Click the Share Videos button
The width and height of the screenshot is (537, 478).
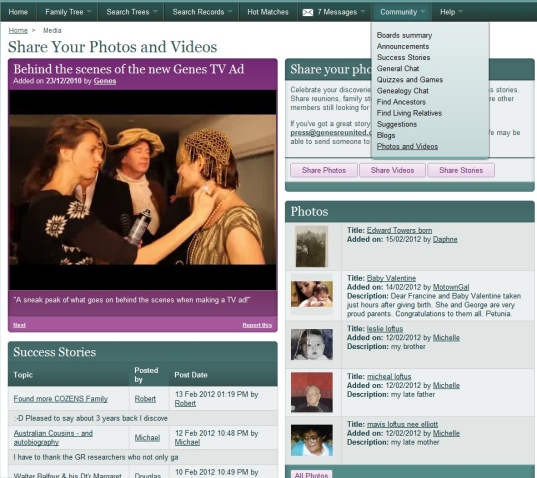point(392,170)
